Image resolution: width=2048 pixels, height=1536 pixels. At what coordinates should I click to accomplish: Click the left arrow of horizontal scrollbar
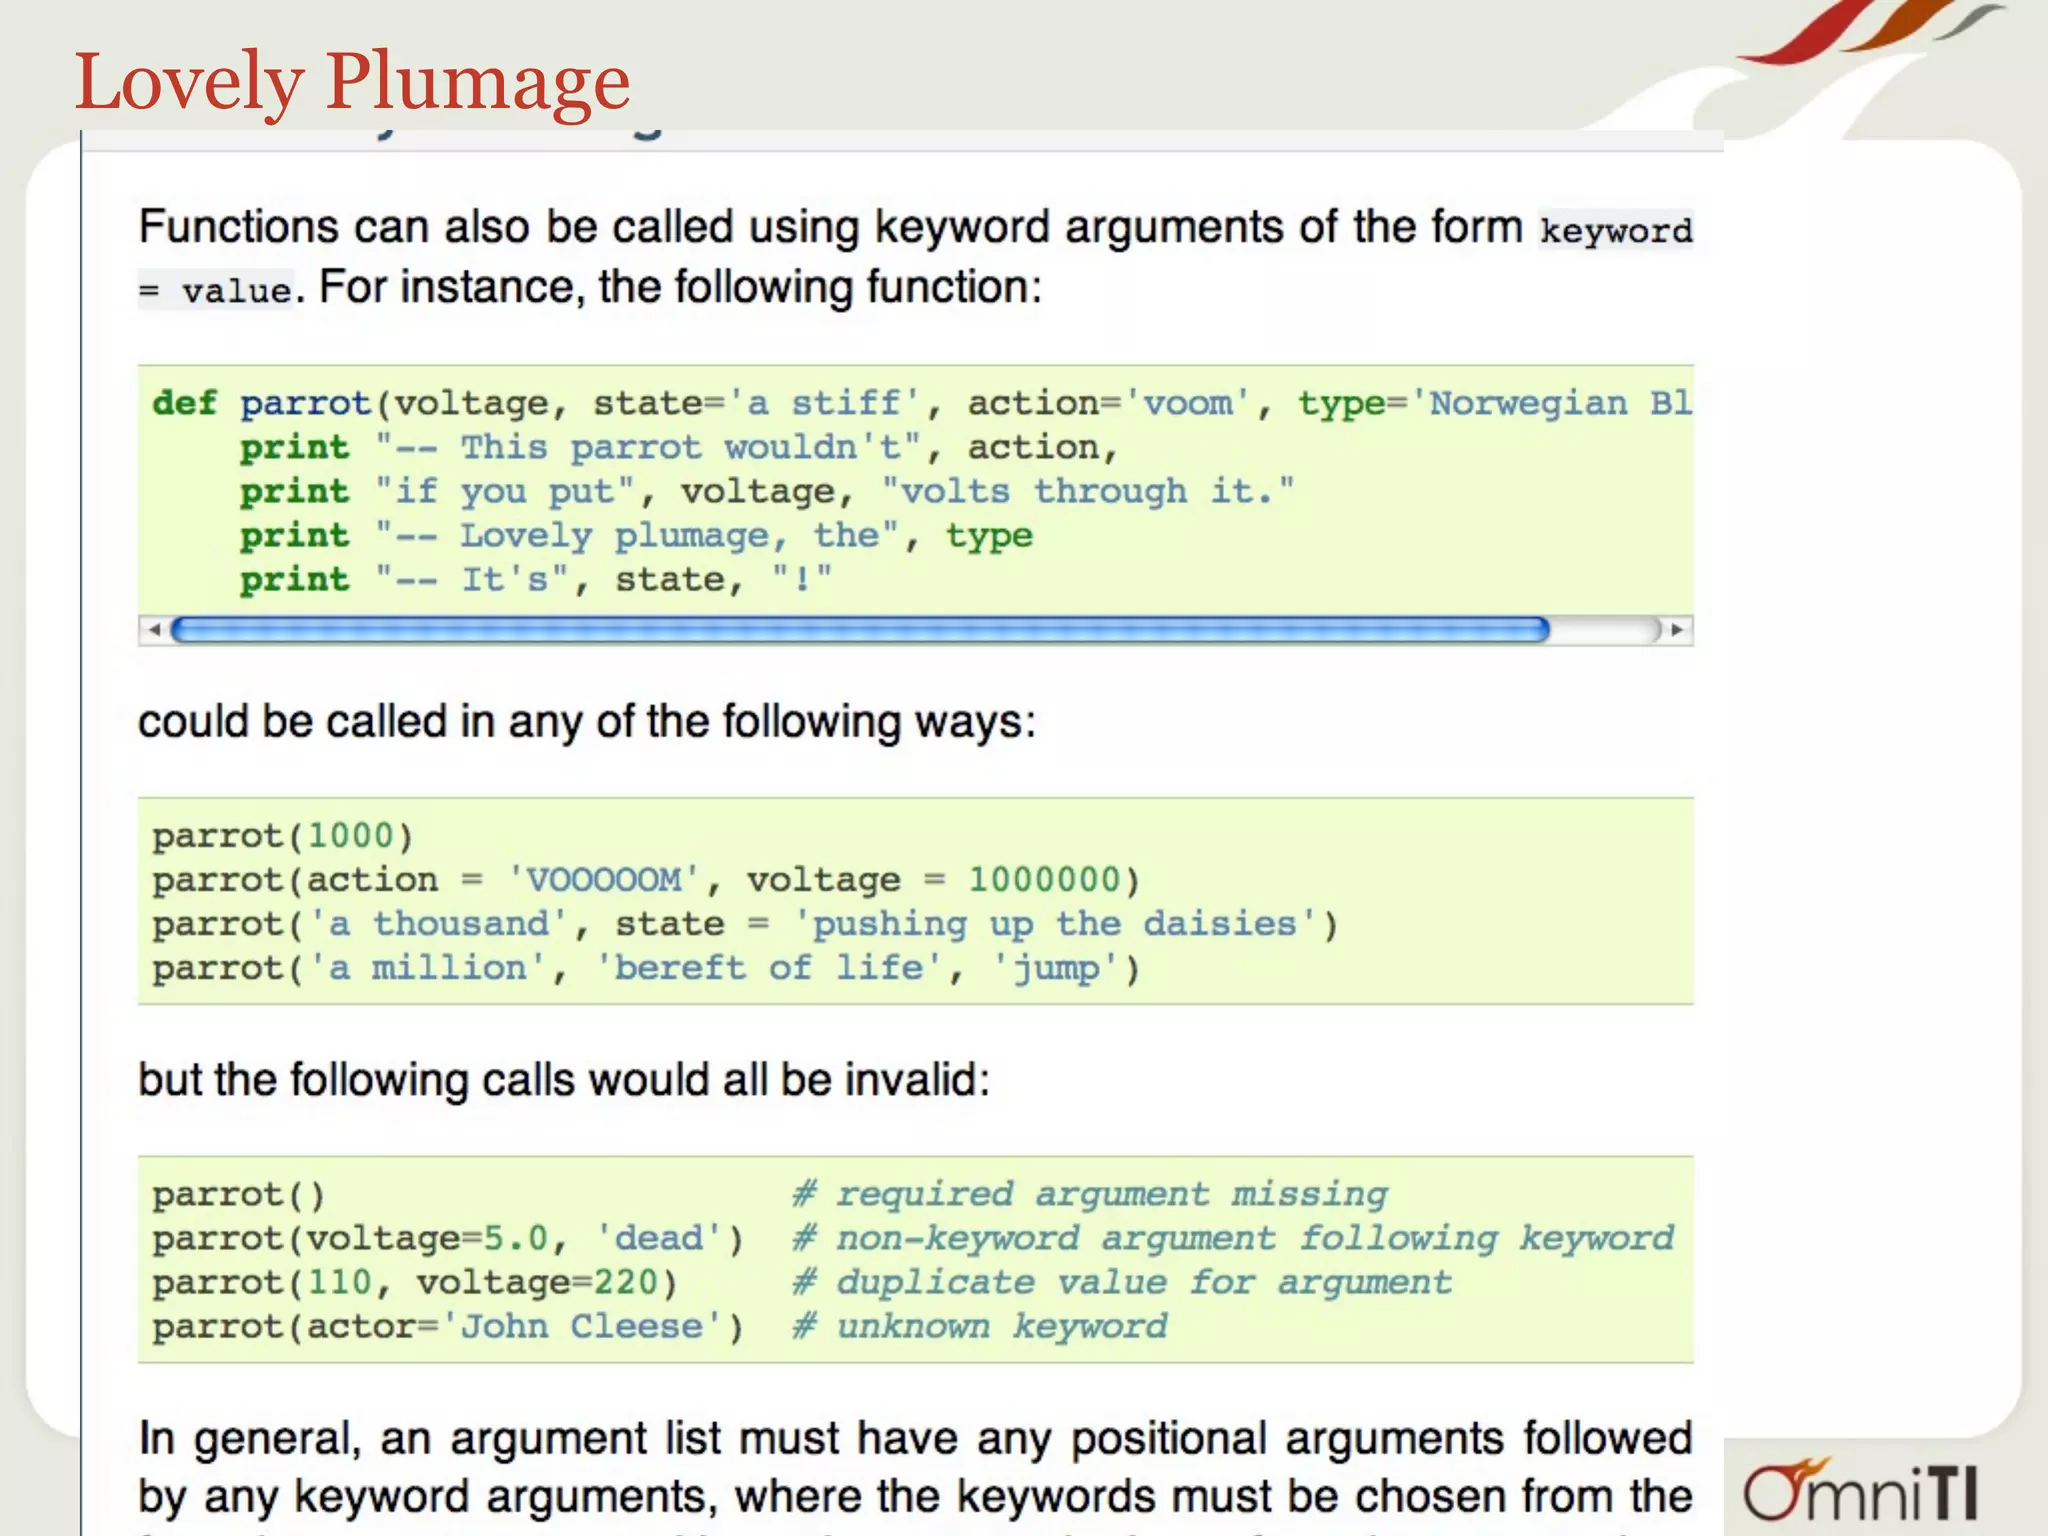pyautogui.click(x=154, y=630)
